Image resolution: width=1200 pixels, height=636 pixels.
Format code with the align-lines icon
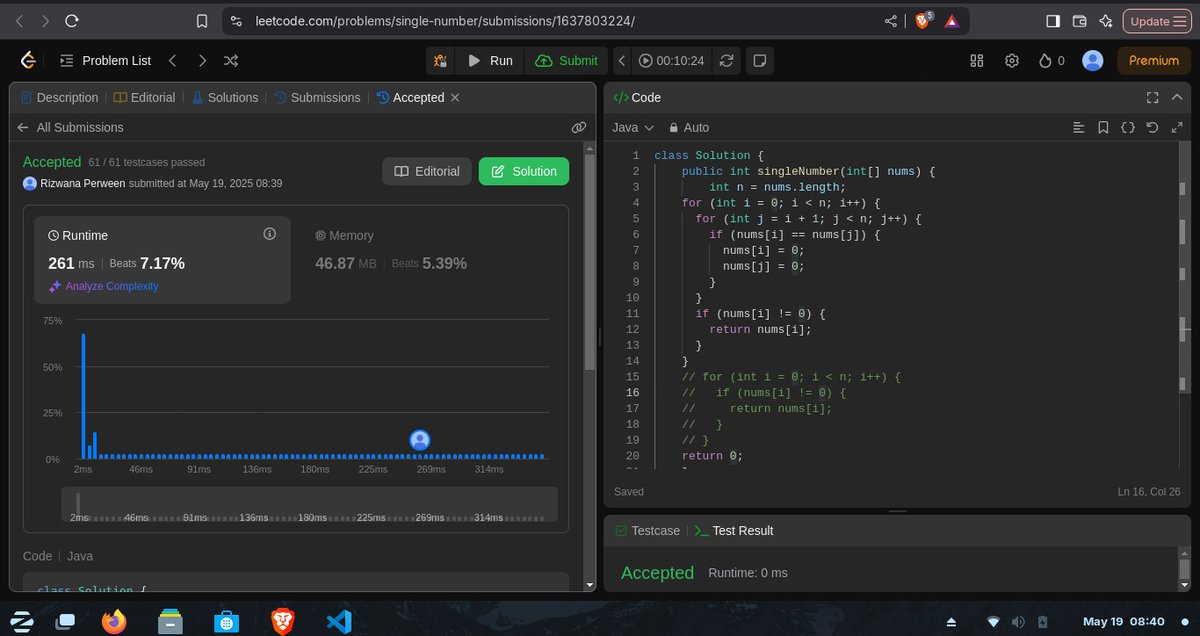pyautogui.click(x=1078, y=127)
